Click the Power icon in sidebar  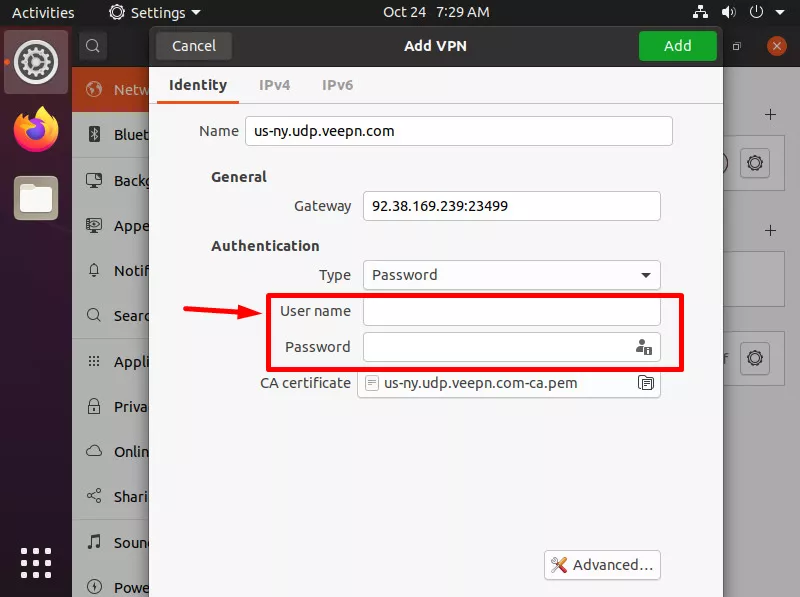(x=94, y=586)
